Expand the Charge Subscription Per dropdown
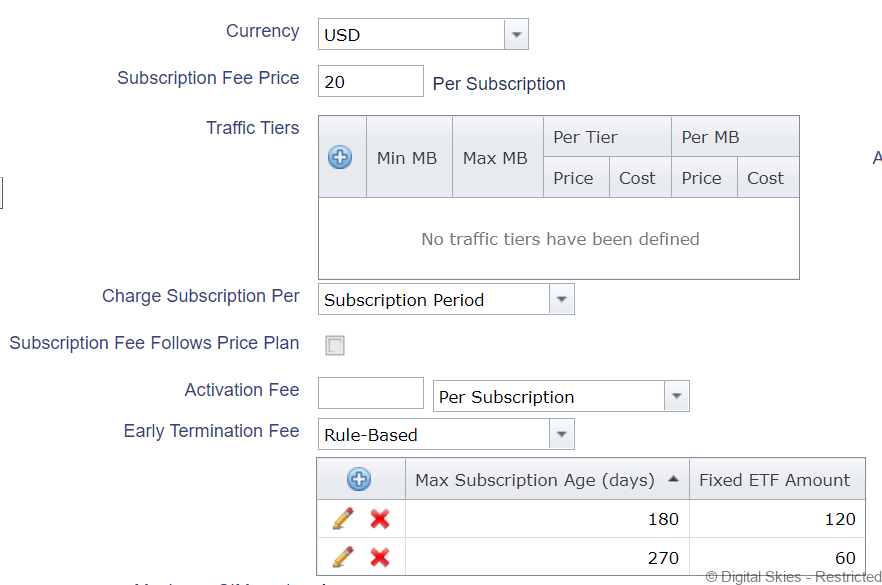Image resolution: width=882 pixels, height=585 pixels. click(562, 300)
